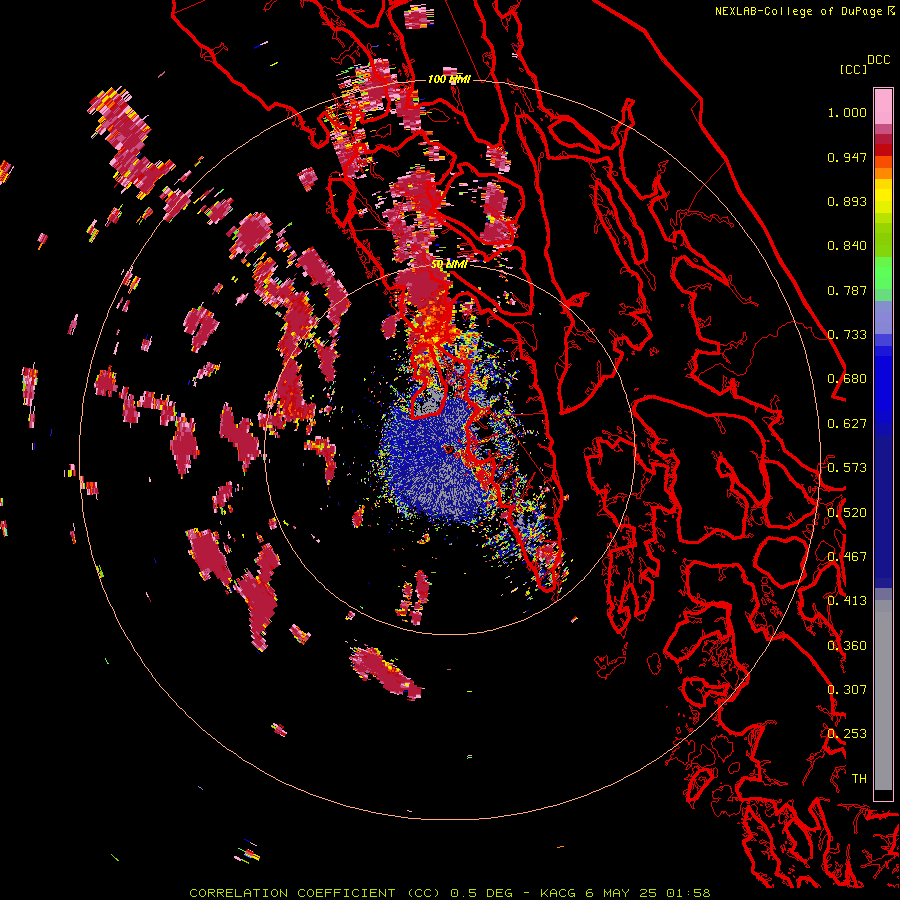Click the 0.520 scale value
900x900 pixels.
point(847,513)
